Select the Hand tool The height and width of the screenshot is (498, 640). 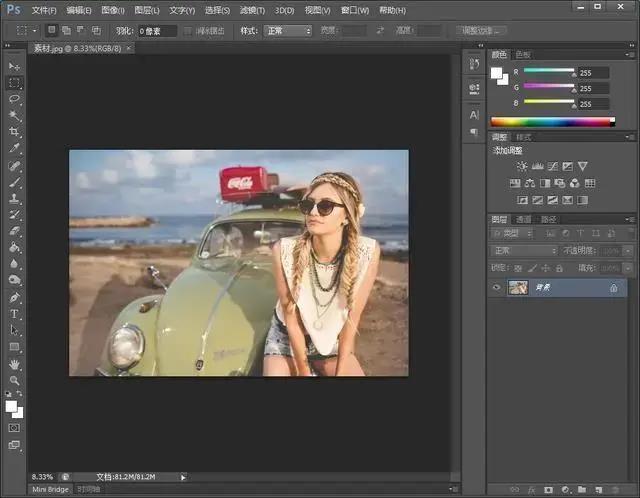(x=15, y=364)
